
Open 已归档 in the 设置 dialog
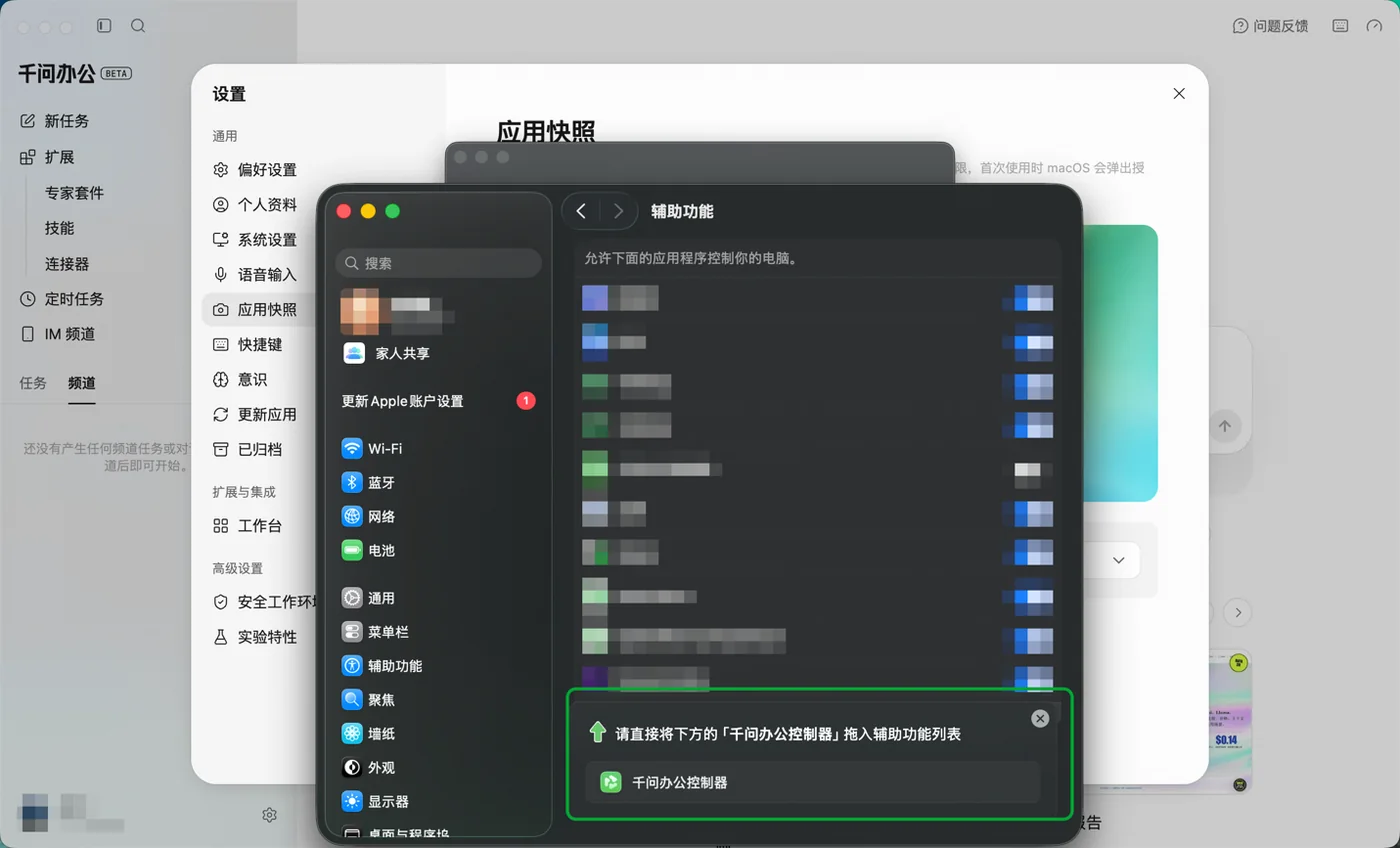(248, 450)
